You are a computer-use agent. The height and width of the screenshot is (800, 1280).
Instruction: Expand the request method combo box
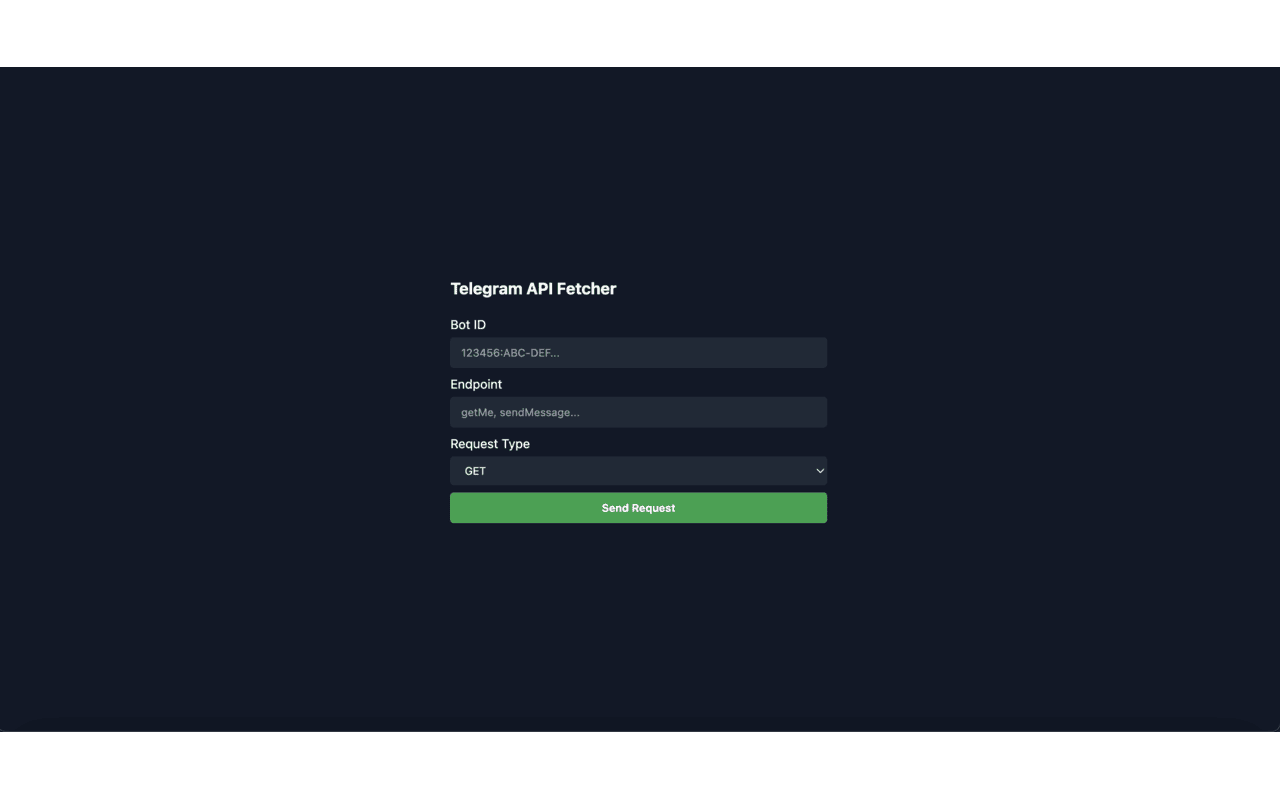tap(638, 471)
